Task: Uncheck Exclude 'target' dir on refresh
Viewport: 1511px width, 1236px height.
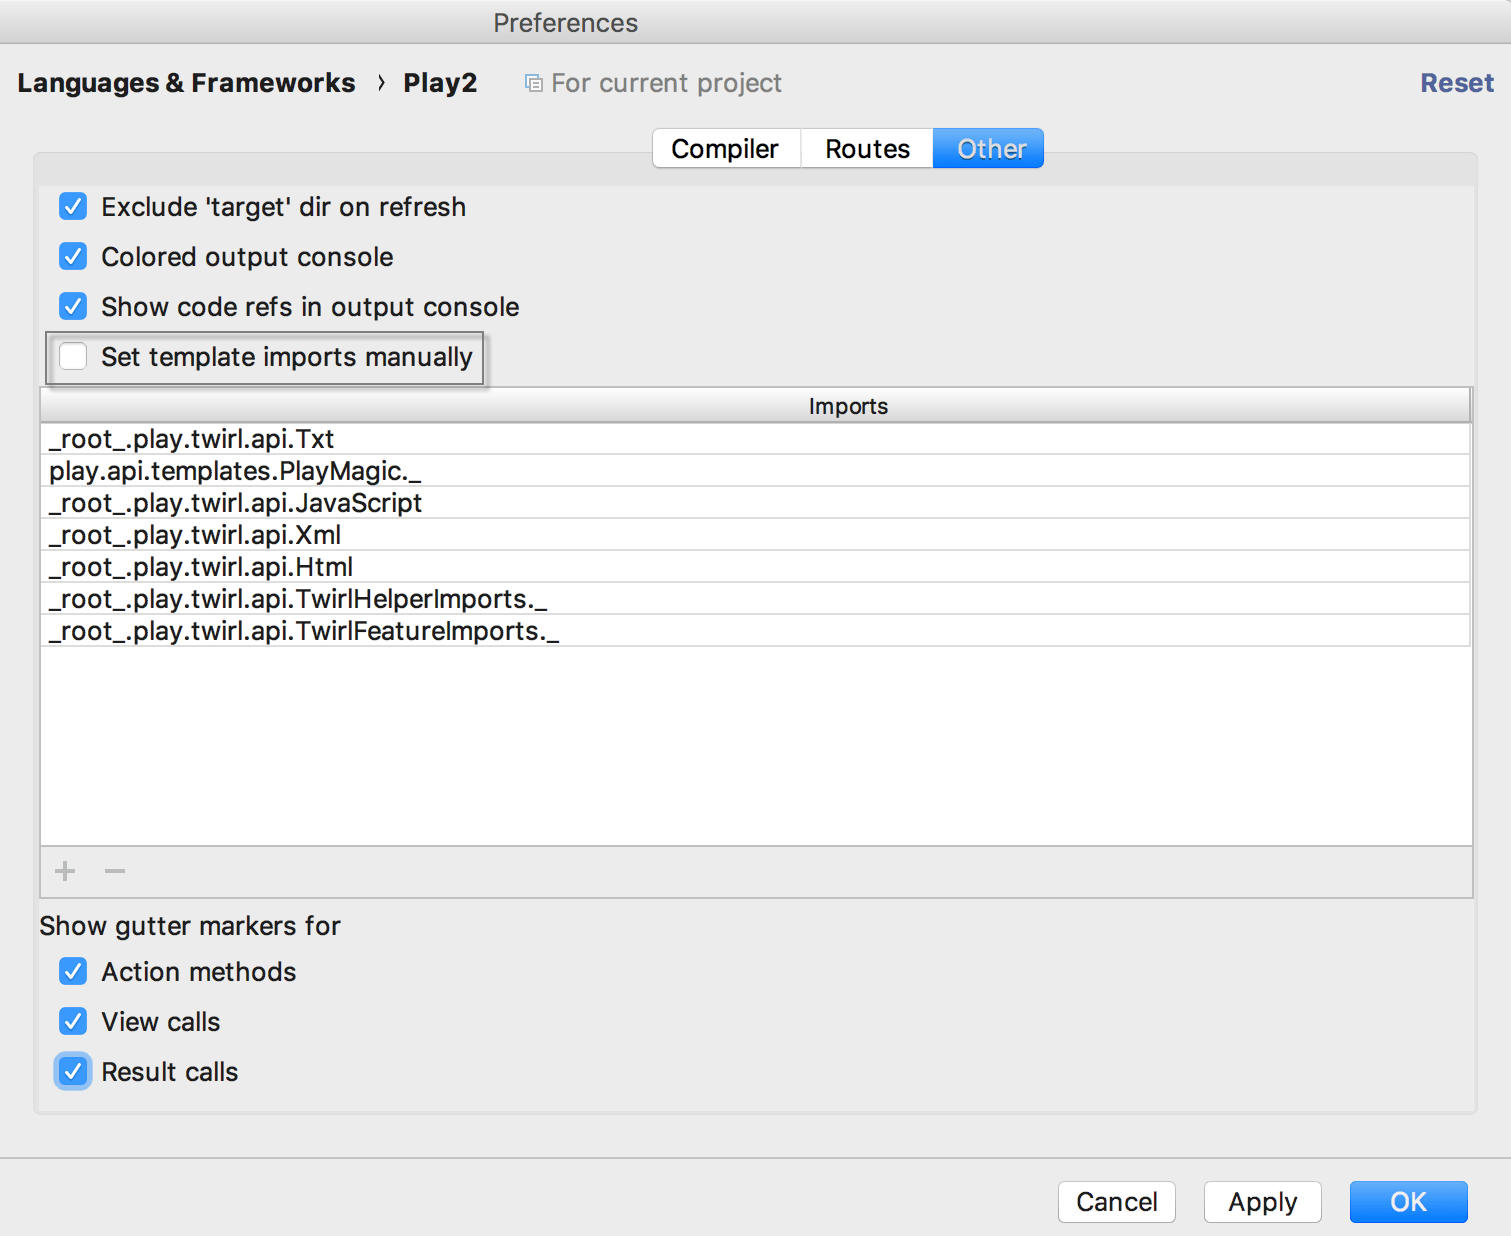Action: click(73, 207)
